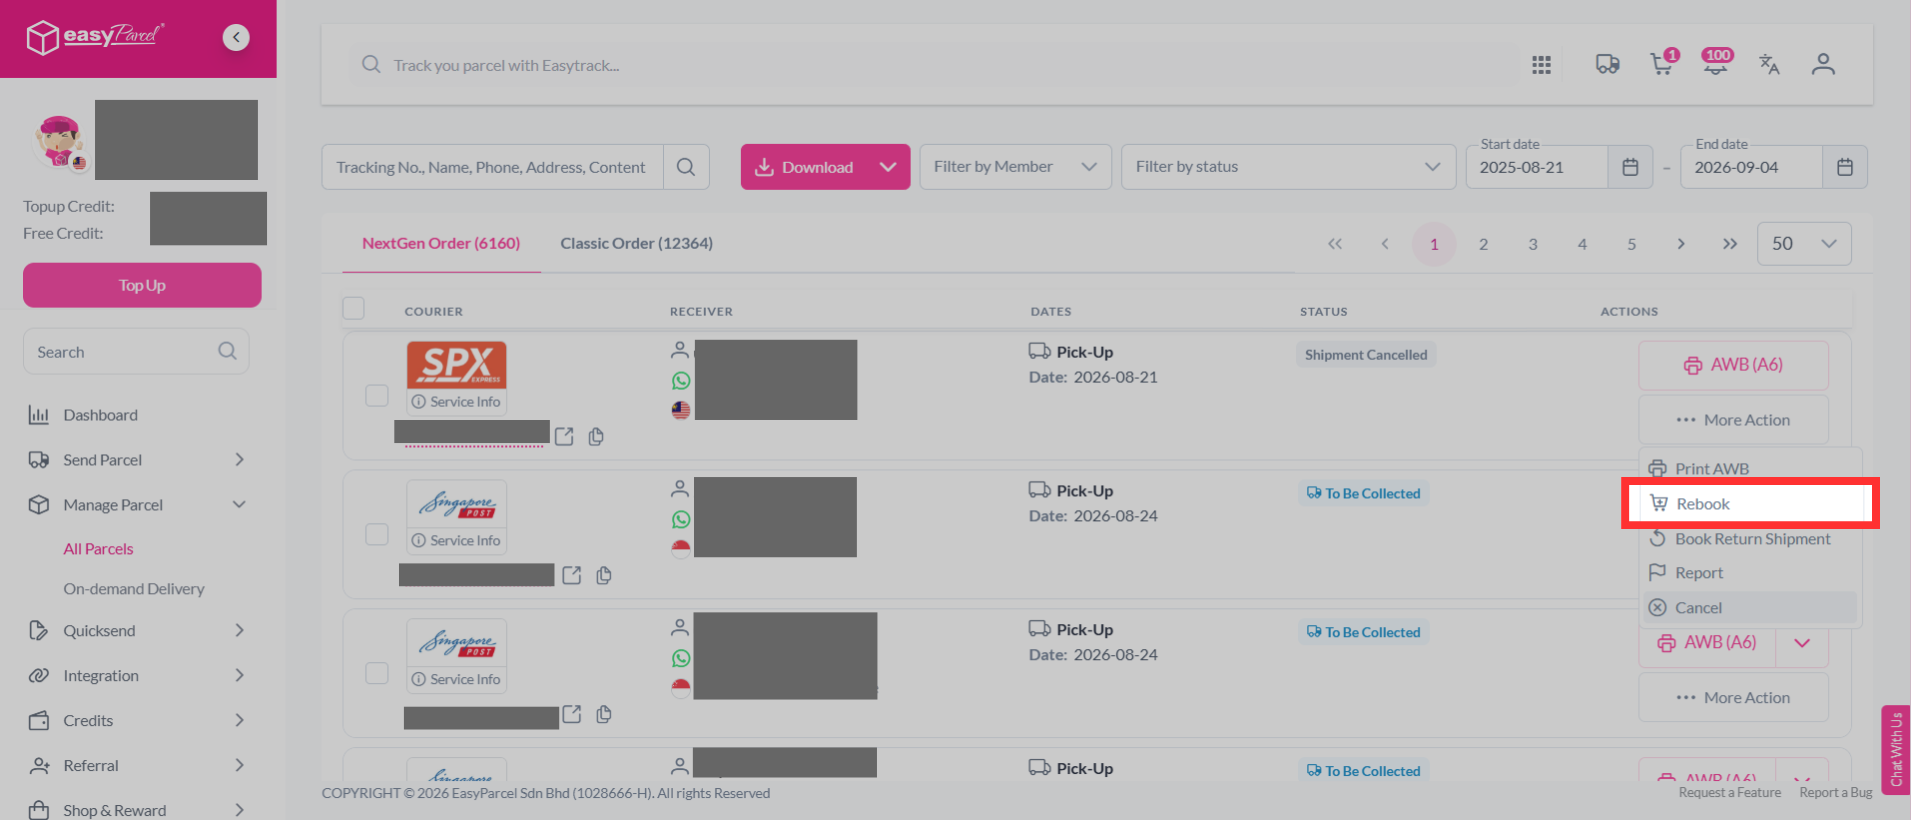
Task: Open tracking link of second Singapore Post parcel
Action: [x=572, y=714]
